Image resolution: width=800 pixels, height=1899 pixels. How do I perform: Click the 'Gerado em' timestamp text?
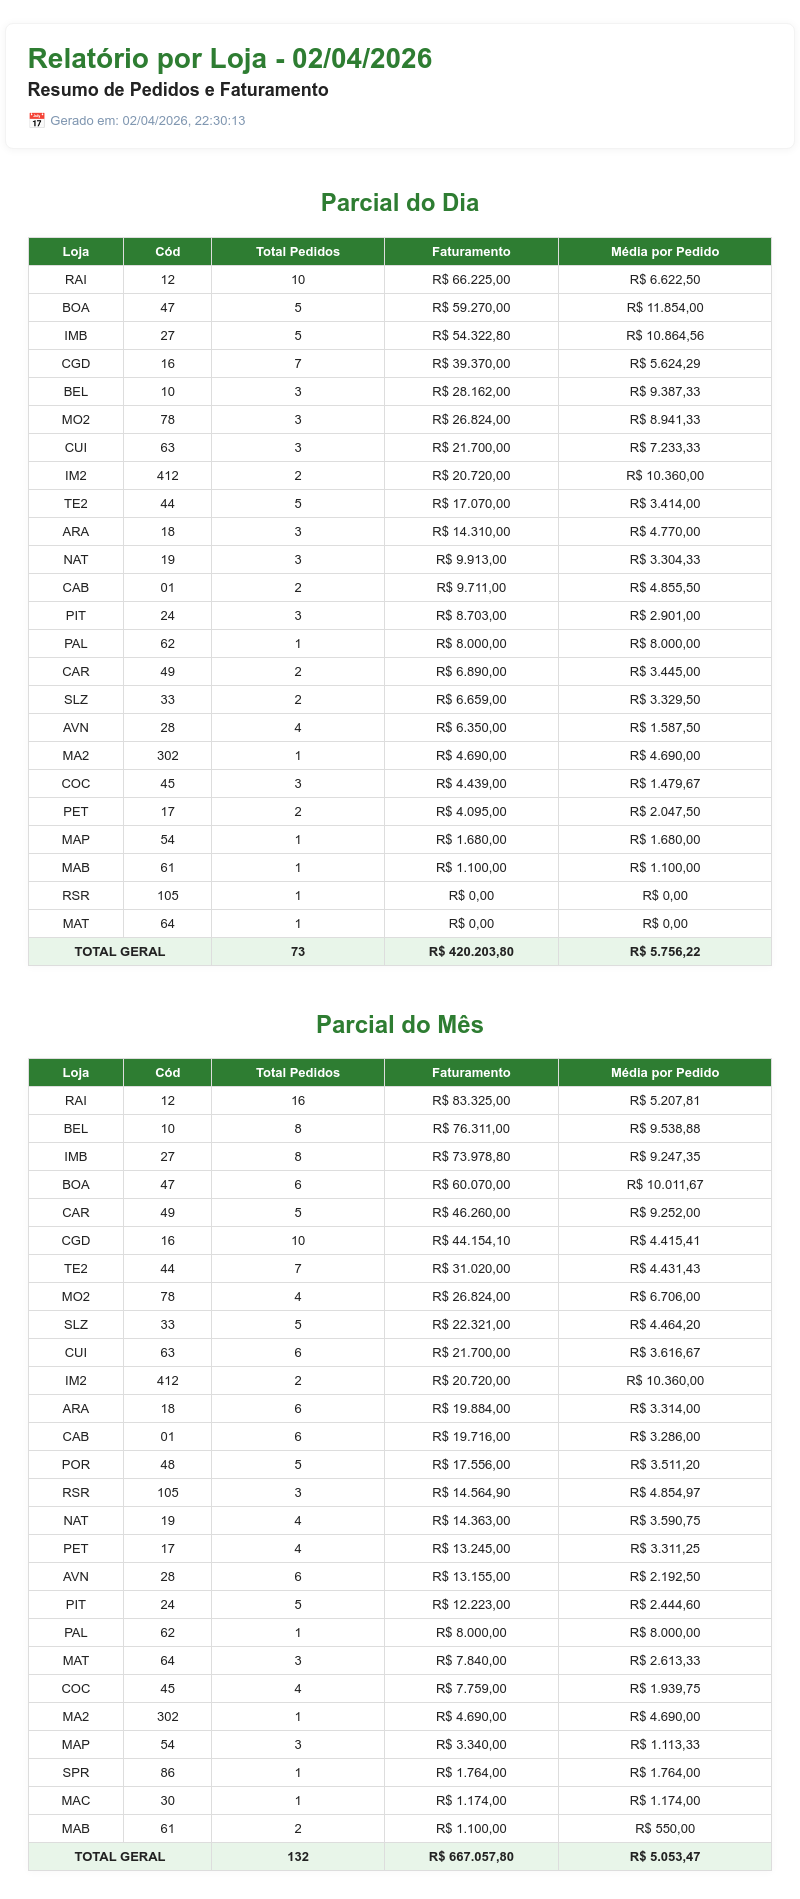click(x=148, y=121)
